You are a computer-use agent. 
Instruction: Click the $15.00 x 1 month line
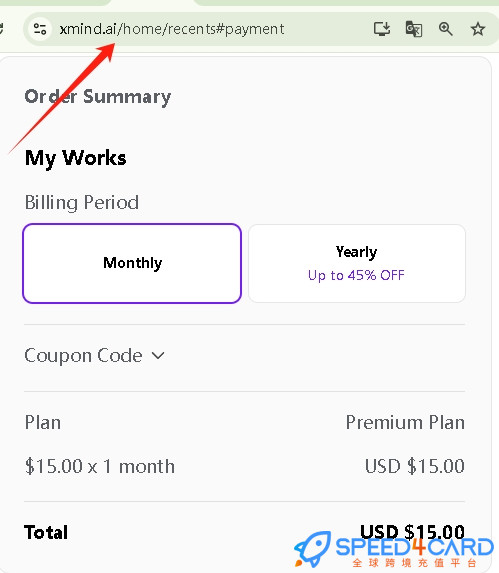tap(100, 467)
